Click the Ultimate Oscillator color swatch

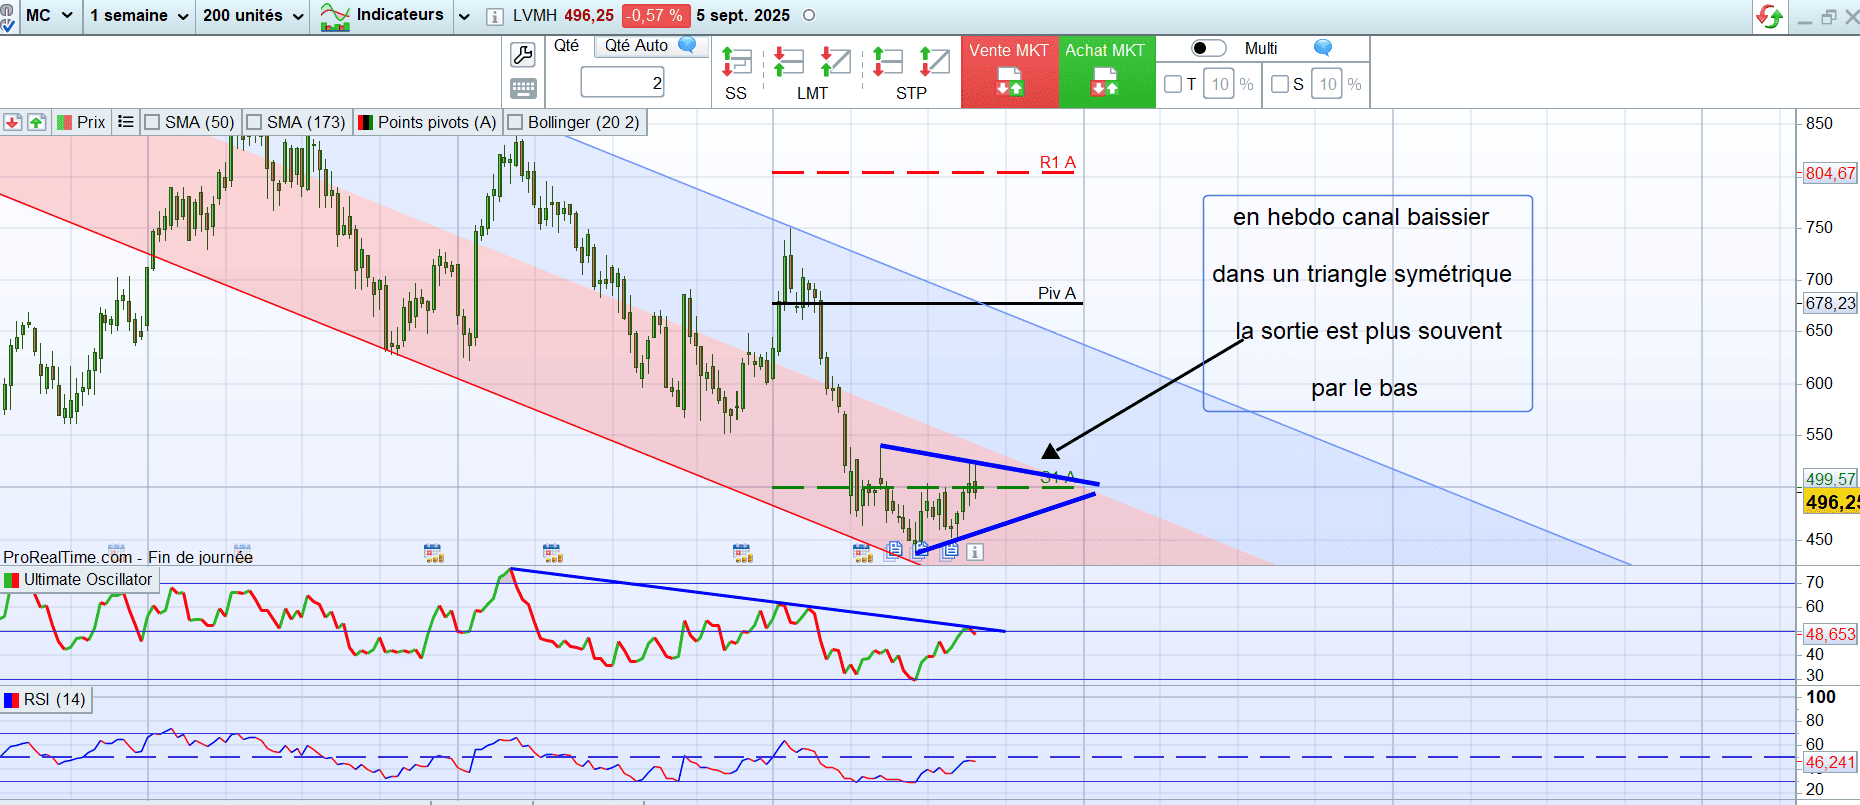click(12, 580)
